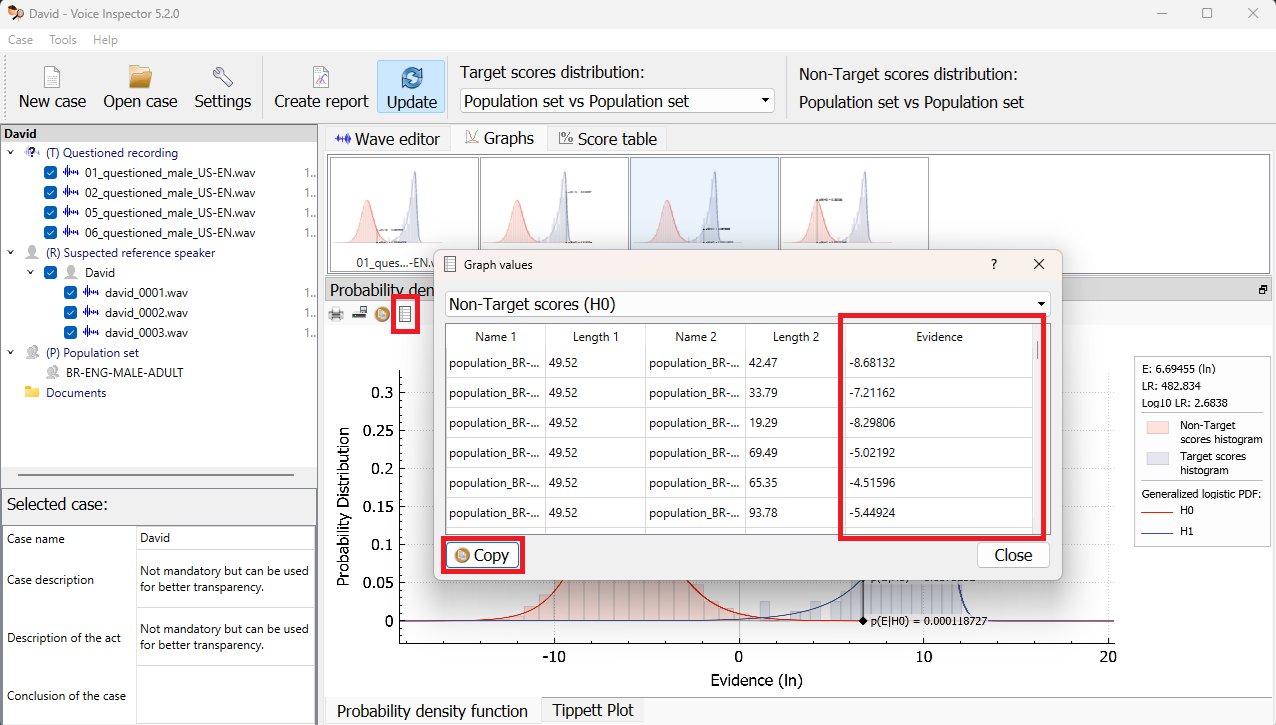
Task: Open the Case menu
Action: (x=20, y=40)
